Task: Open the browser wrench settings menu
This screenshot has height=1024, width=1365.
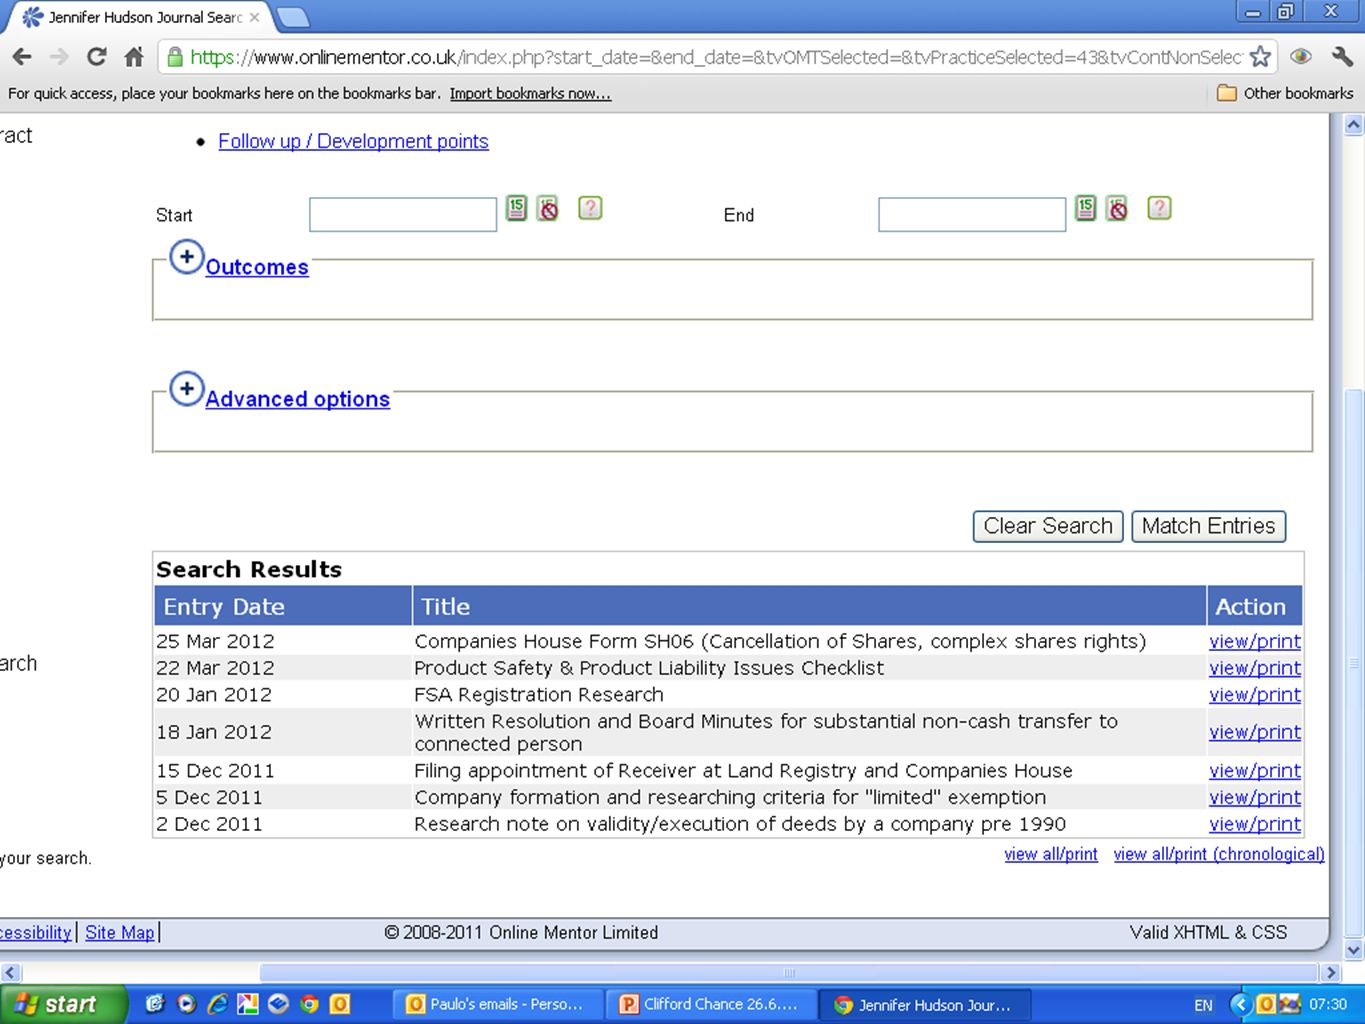Action: coord(1342,57)
